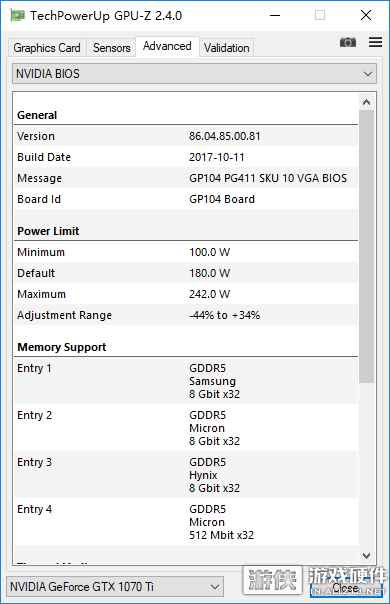Switch to the Graphics Card tab

pos(47,48)
